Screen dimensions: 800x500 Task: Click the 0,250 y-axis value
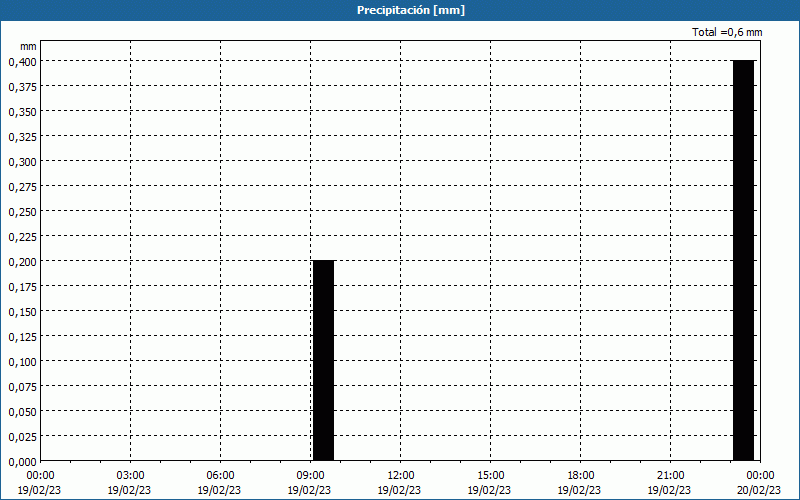tap(22, 212)
